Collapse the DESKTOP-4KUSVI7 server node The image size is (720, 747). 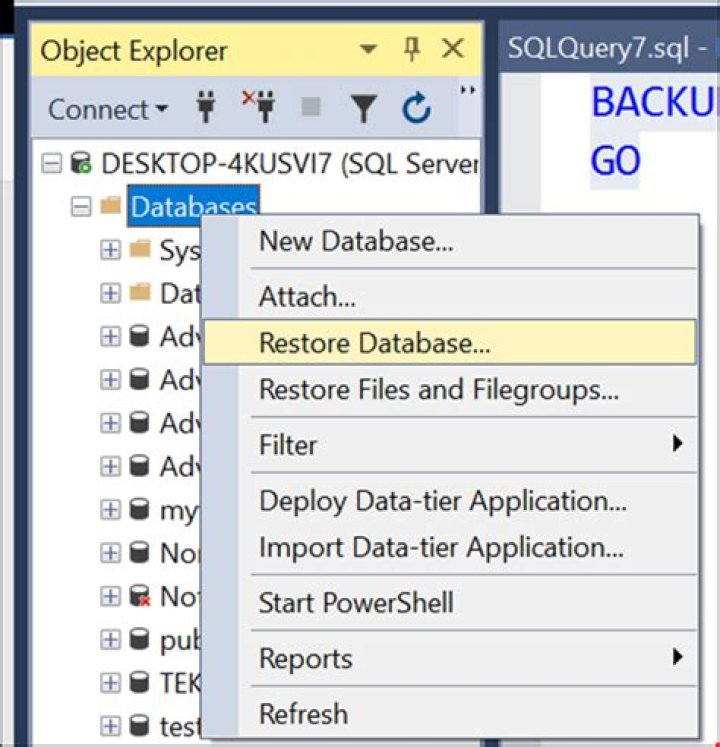[52, 163]
